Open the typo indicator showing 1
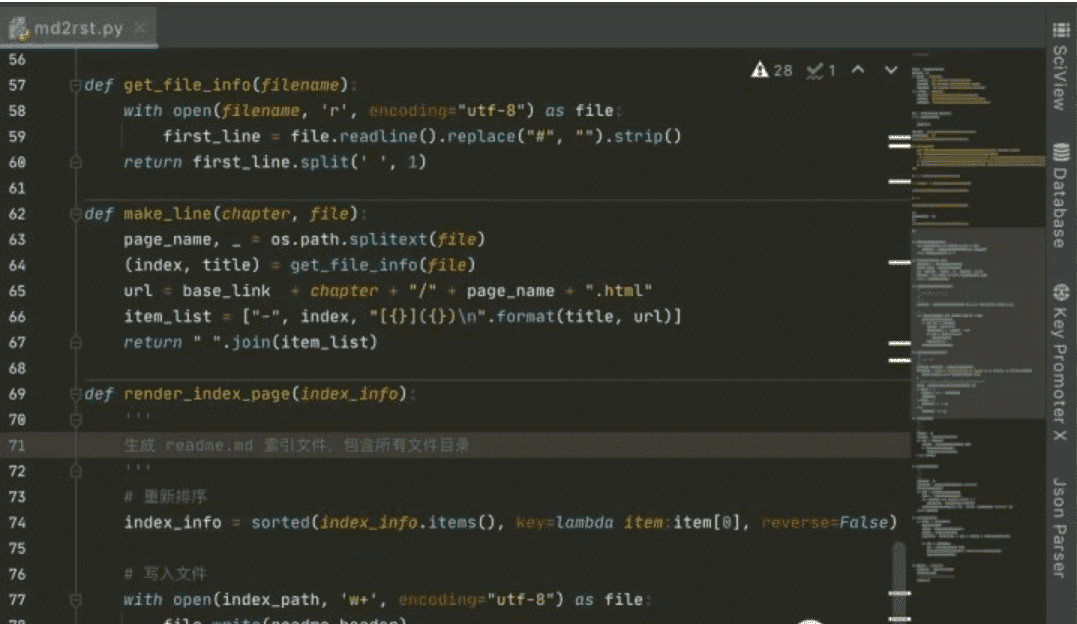 821,70
